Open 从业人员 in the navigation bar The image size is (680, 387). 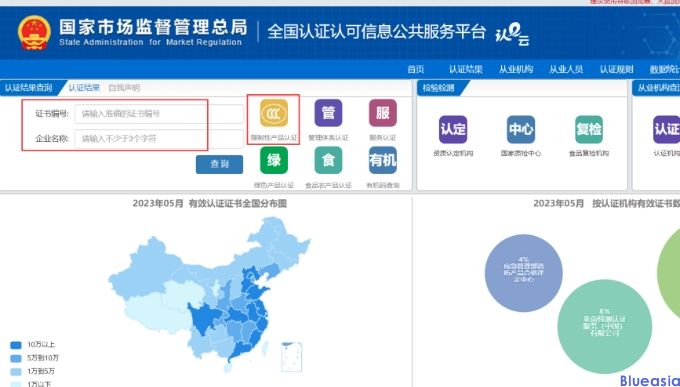tap(566, 69)
